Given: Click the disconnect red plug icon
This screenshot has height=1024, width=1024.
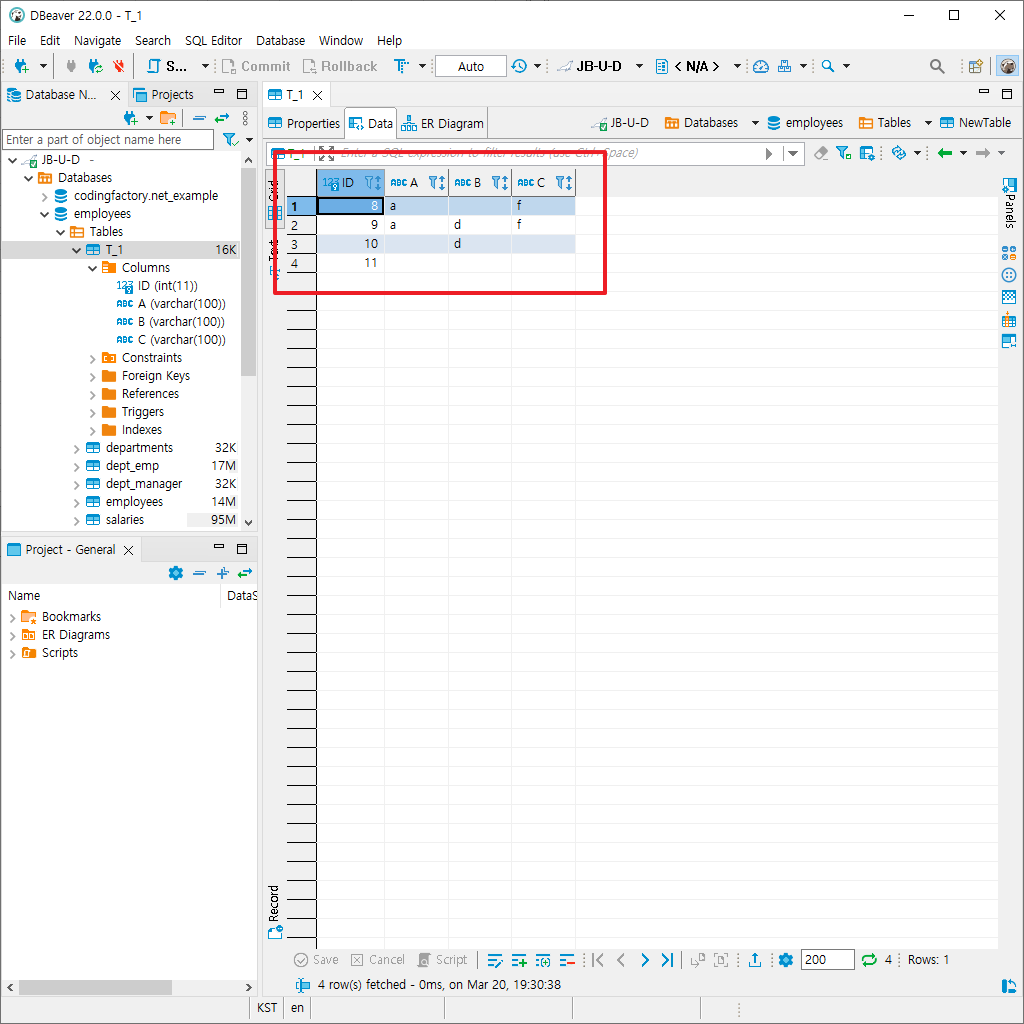Looking at the screenshot, I should point(118,66).
